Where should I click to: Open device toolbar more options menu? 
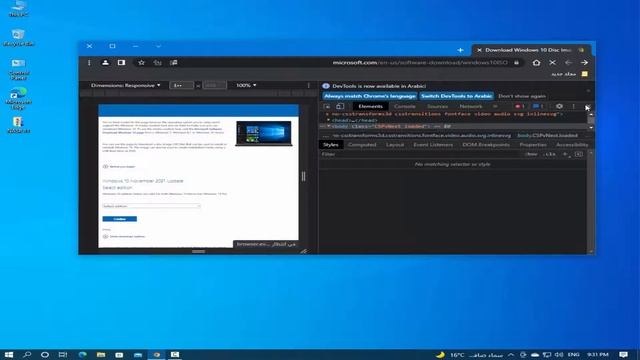click(309, 85)
